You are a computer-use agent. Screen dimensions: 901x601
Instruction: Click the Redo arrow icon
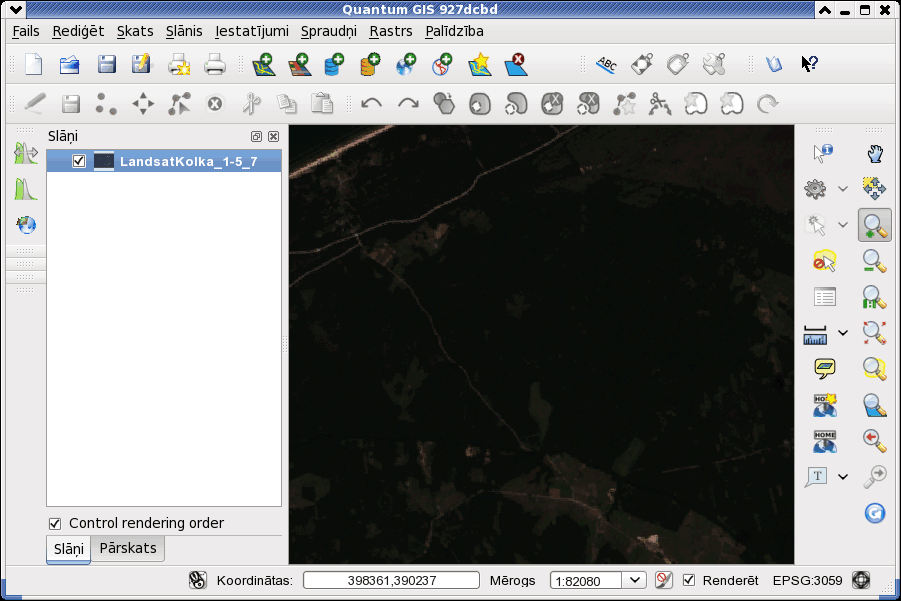(408, 104)
